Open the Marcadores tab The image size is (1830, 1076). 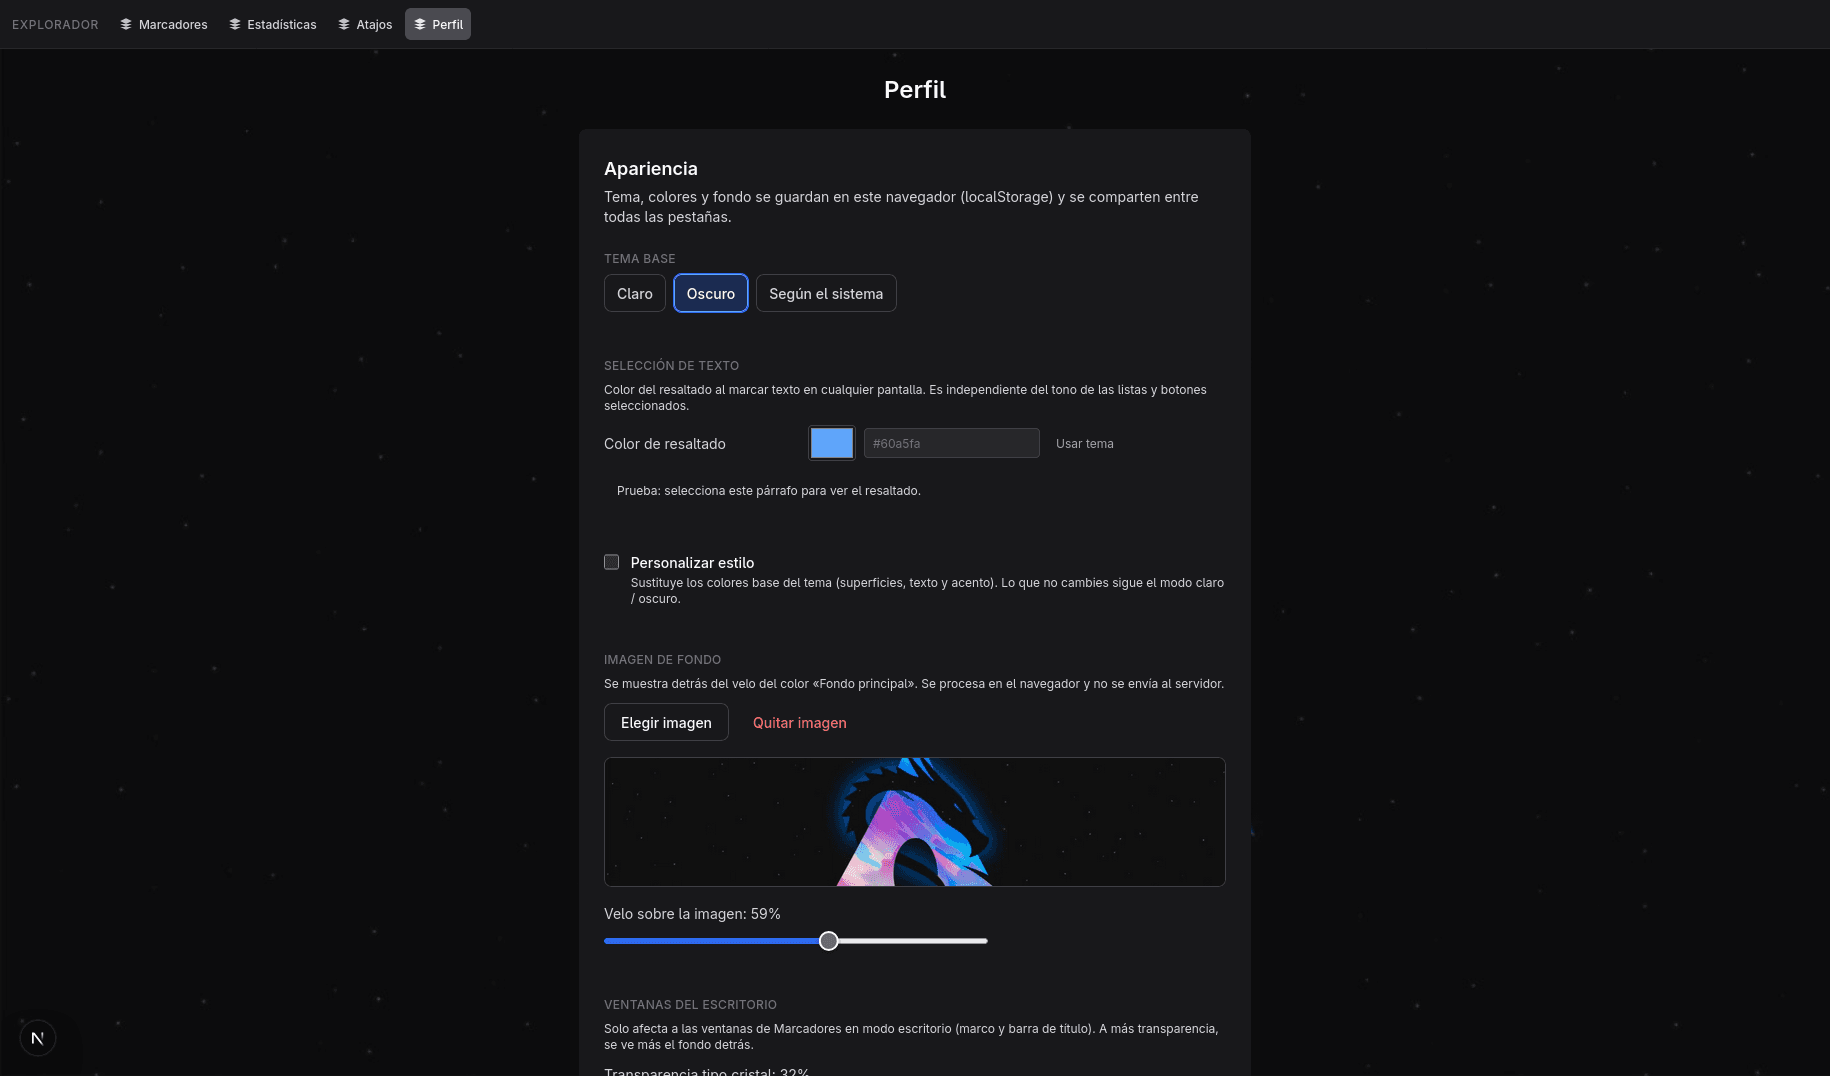pyautogui.click(x=164, y=24)
